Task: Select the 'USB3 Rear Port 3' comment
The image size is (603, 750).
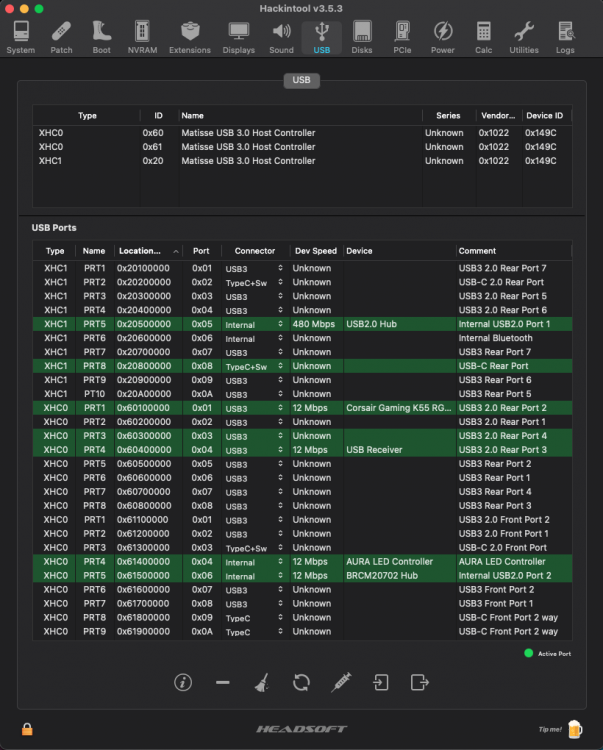Action: pos(495,506)
